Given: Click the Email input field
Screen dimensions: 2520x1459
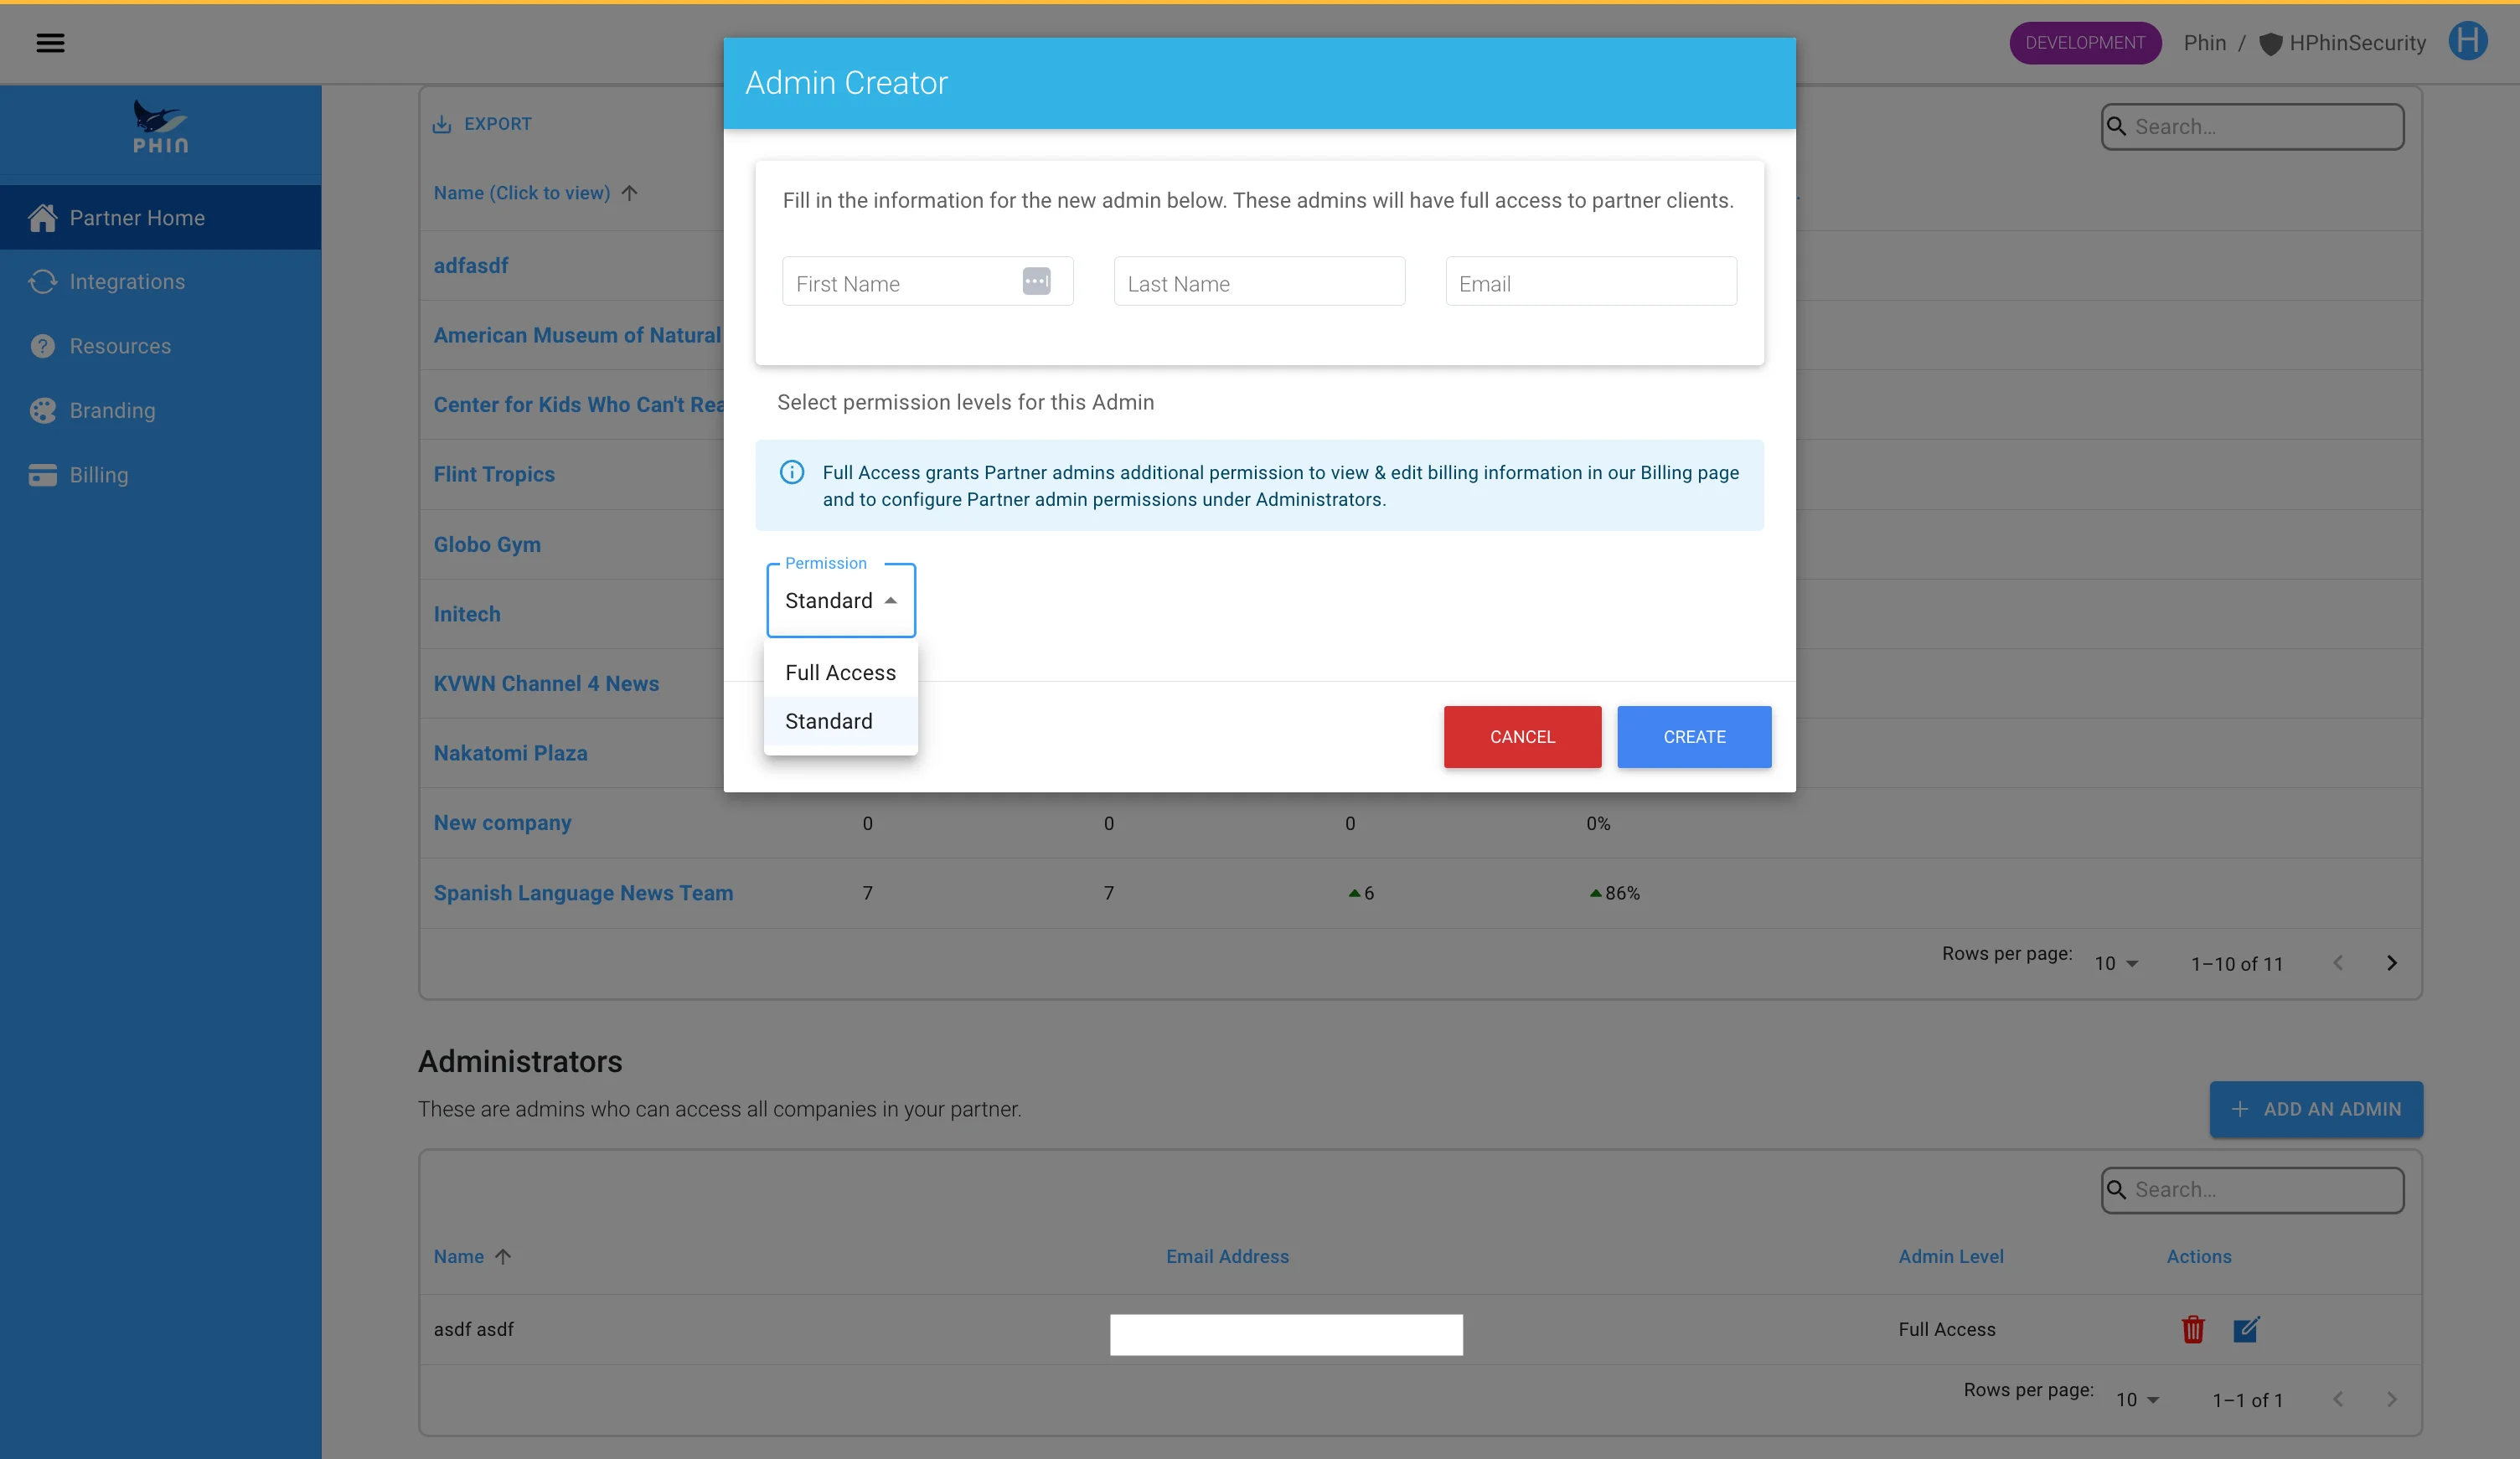Looking at the screenshot, I should tap(1590, 283).
